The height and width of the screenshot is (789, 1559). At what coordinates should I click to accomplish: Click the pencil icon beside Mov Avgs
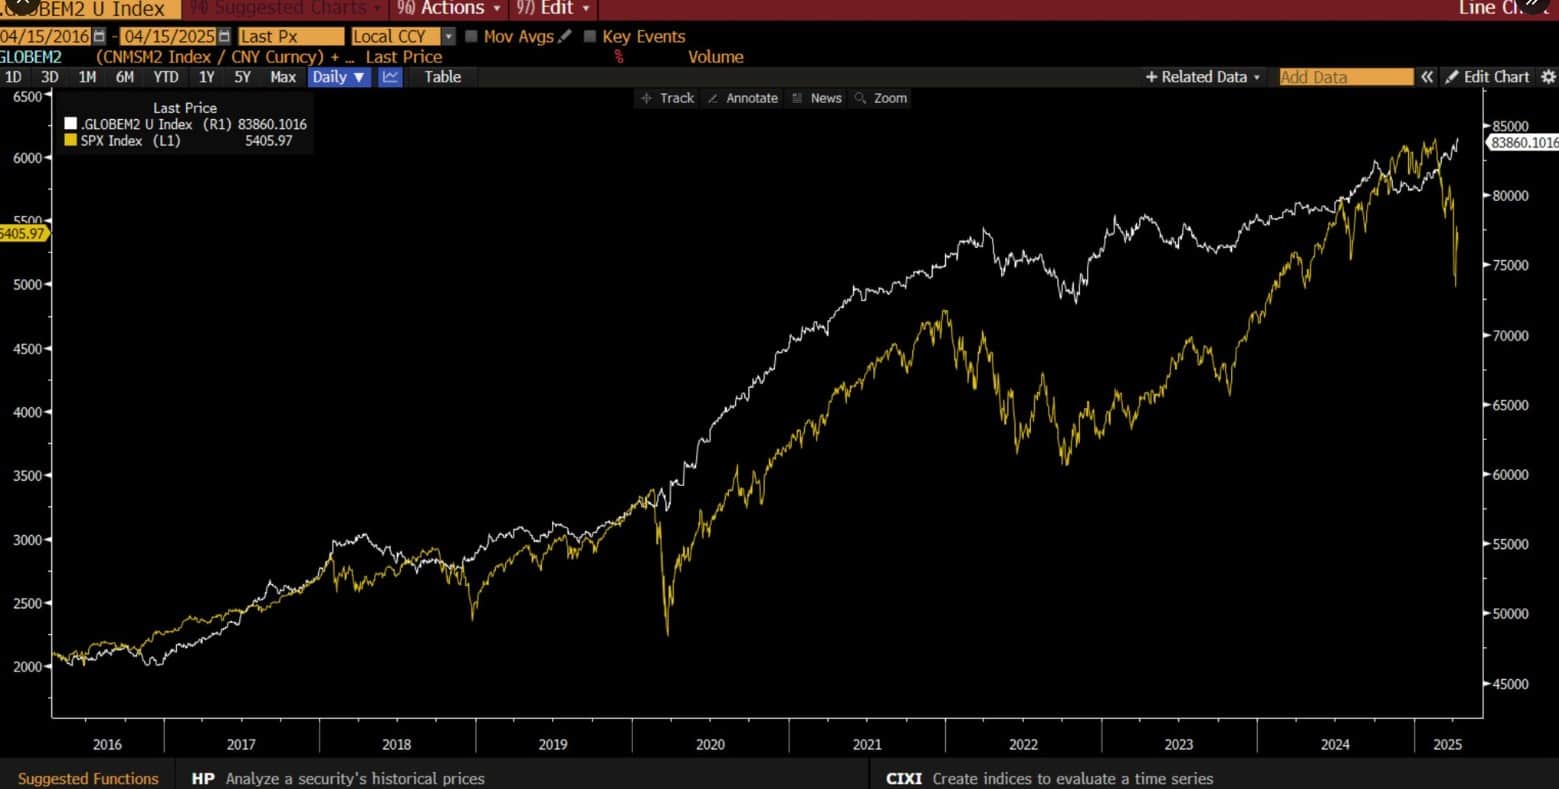pyautogui.click(x=565, y=37)
